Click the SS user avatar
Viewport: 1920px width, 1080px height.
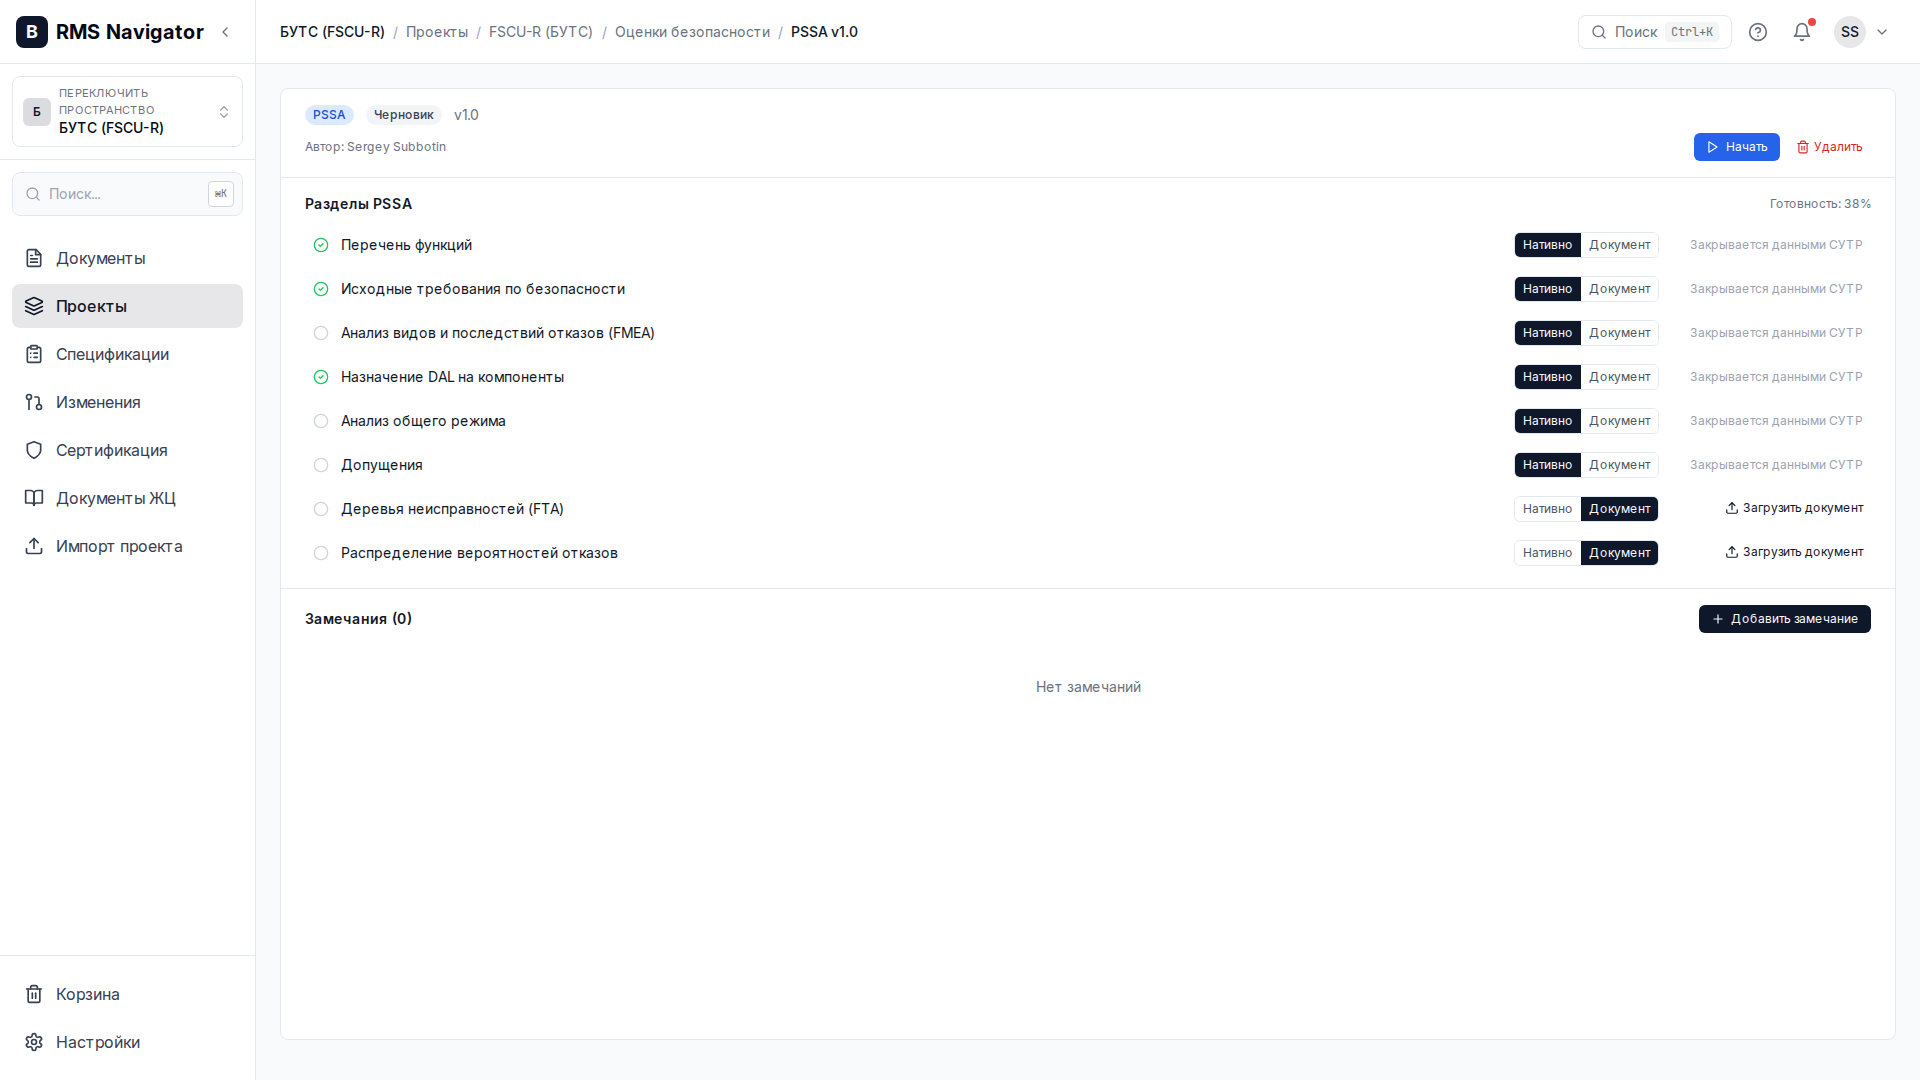click(1850, 32)
